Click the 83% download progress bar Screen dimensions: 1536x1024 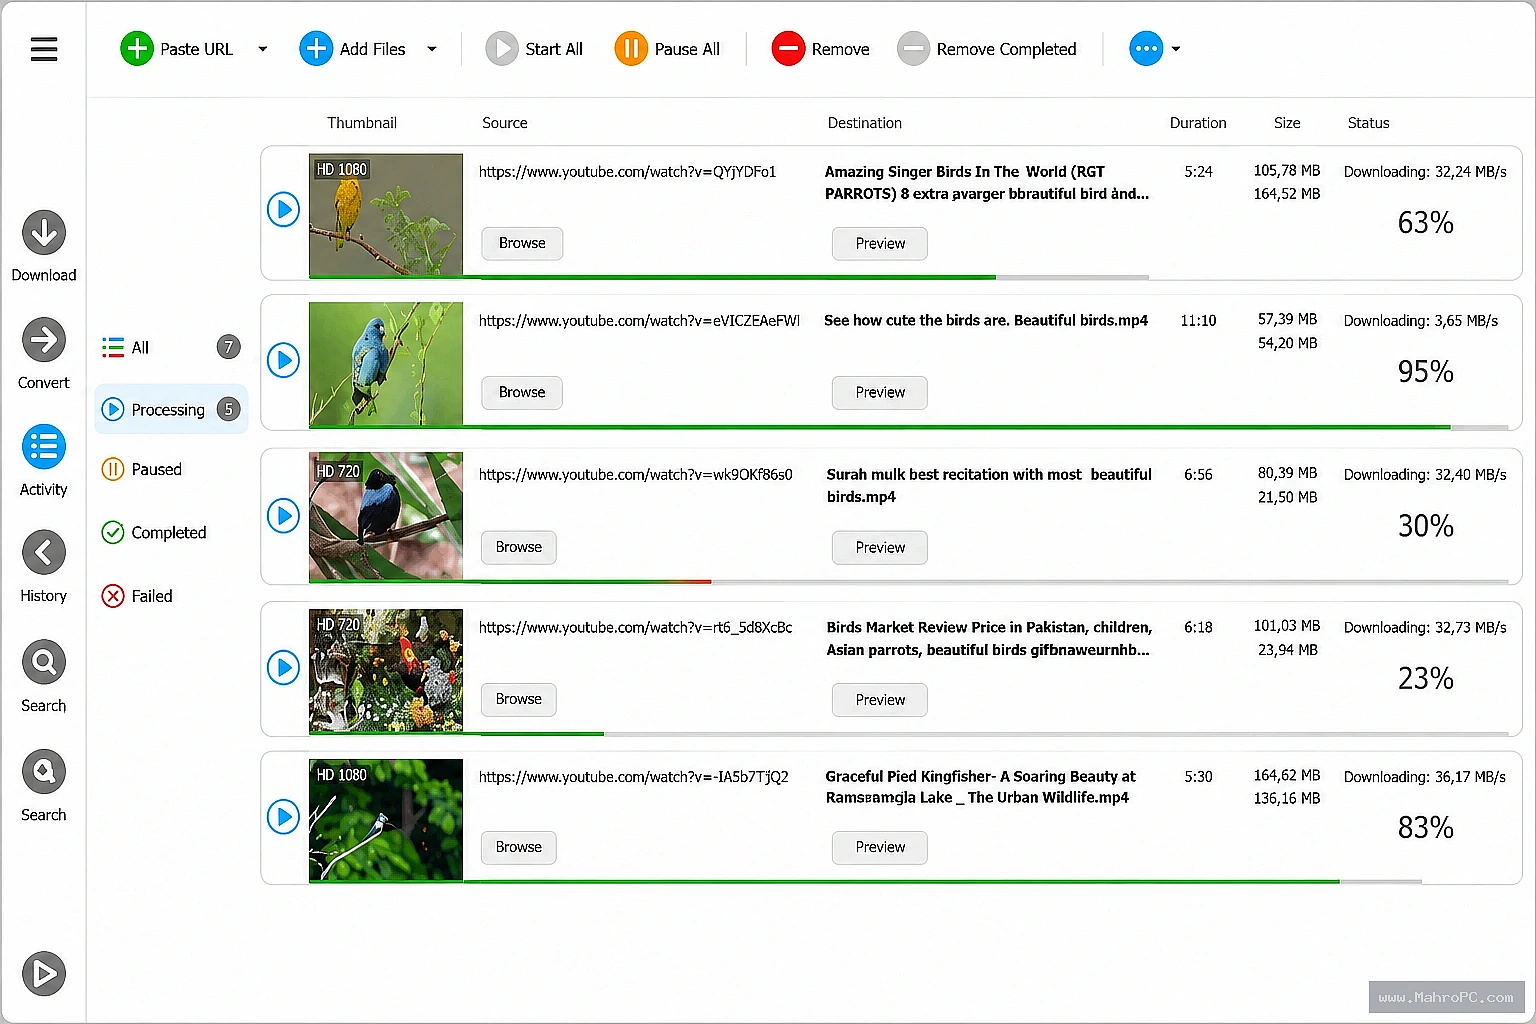click(x=865, y=882)
